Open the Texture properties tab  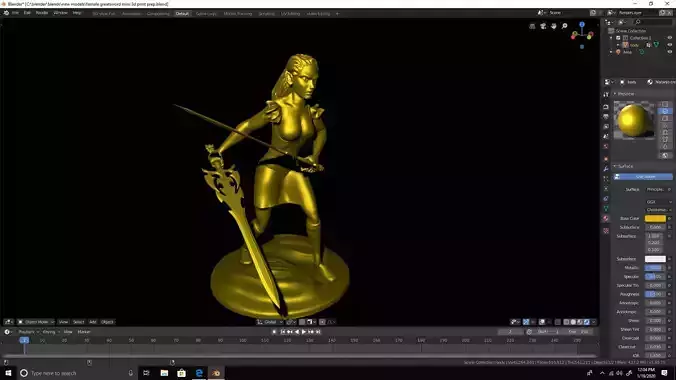(606, 231)
